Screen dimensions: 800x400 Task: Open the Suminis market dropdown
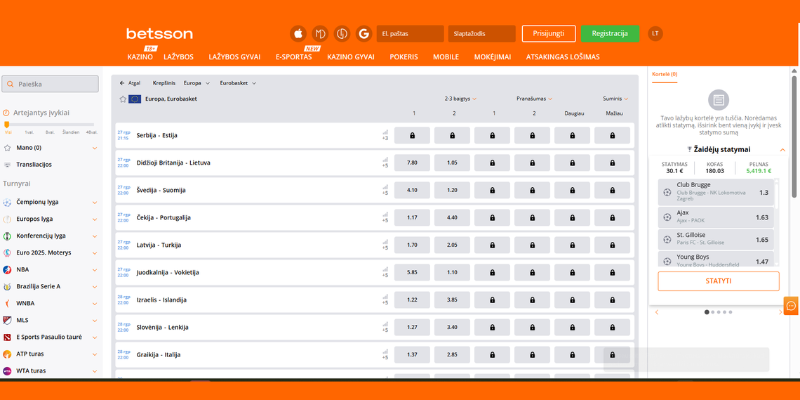(x=615, y=99)
